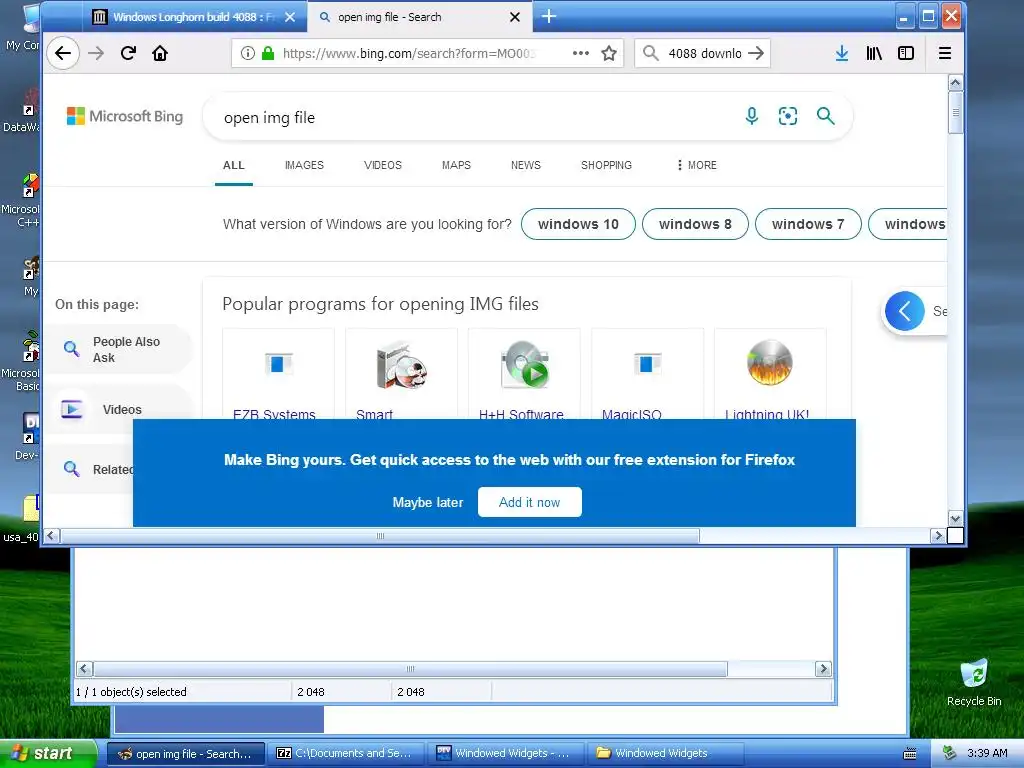Click the green secure padlock icon
Viewport: 1024px width, 768px height.
[268, 53]
